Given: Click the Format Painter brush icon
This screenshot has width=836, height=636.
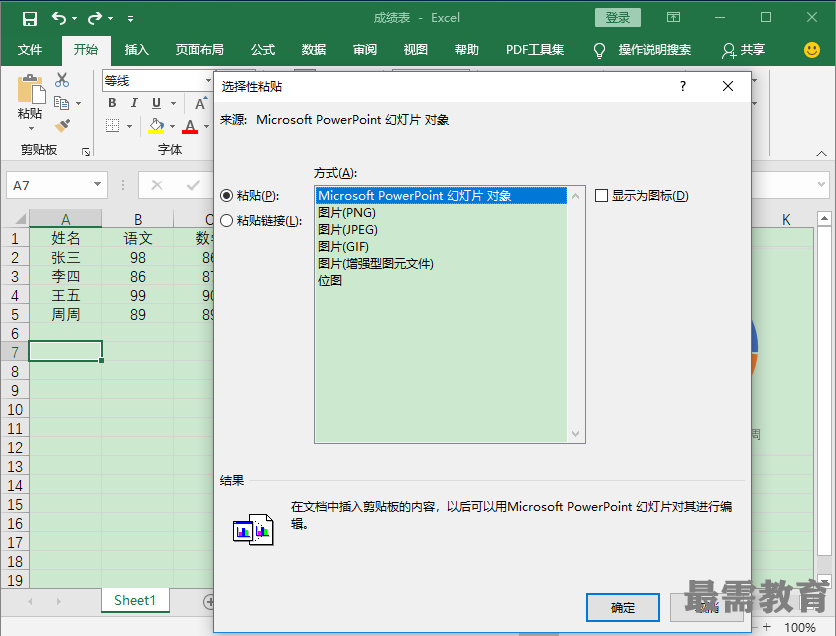Looking at the screenshot, I should [62, 126].
